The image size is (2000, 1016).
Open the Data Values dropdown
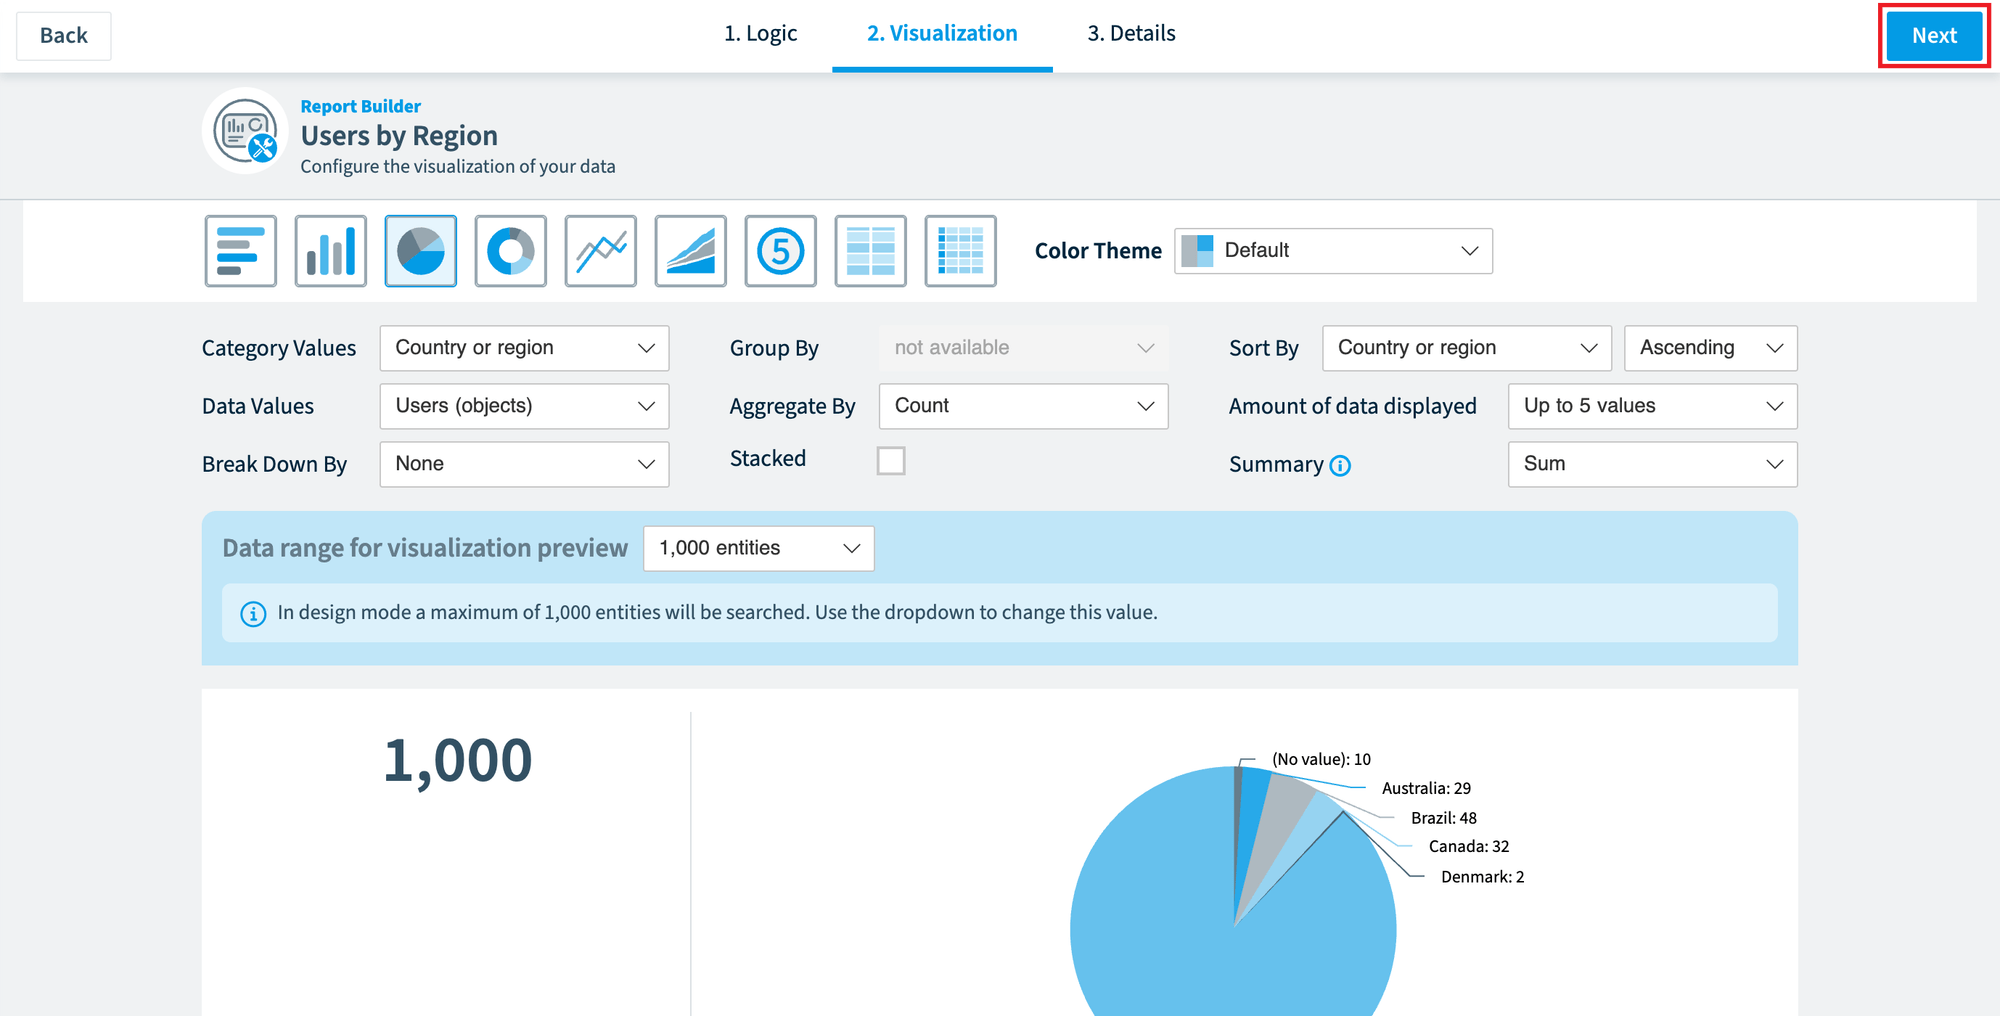point(524,406)
